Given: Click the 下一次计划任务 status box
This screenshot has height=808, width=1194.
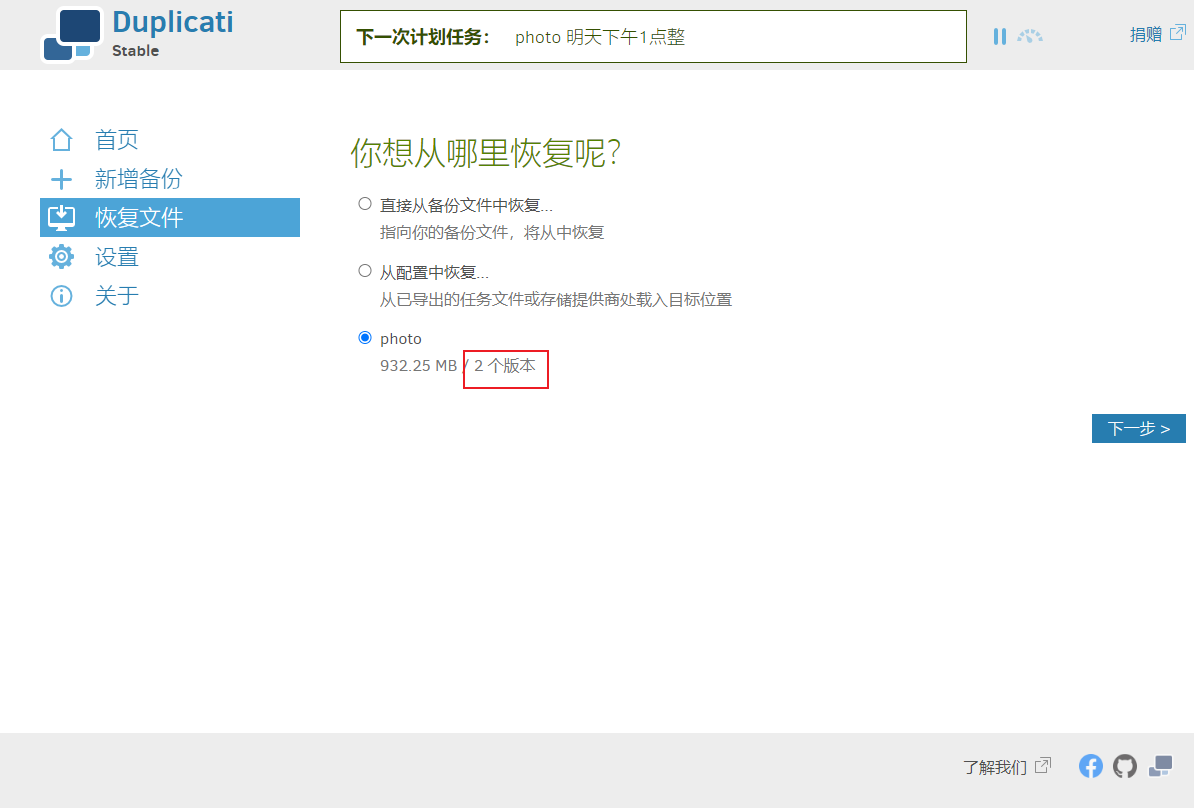Looking at the screenshot, I should [x=653, y=37].
